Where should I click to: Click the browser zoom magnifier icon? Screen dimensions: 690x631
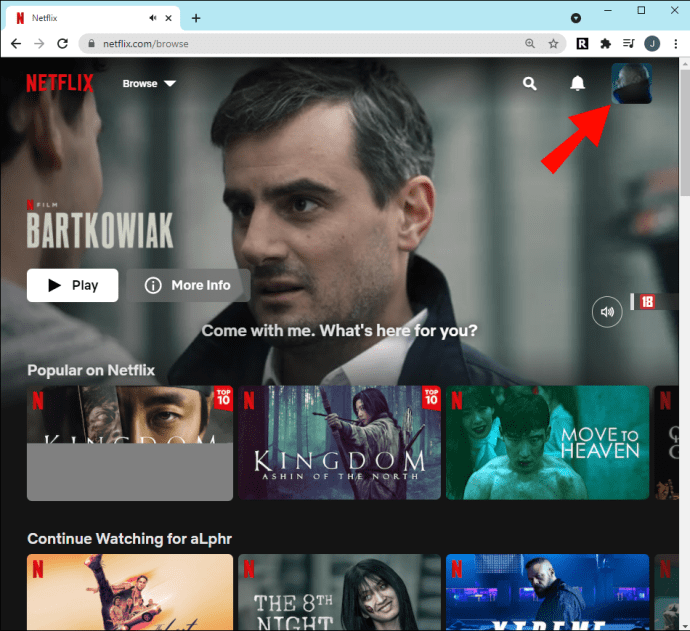[x=530, y=44]
